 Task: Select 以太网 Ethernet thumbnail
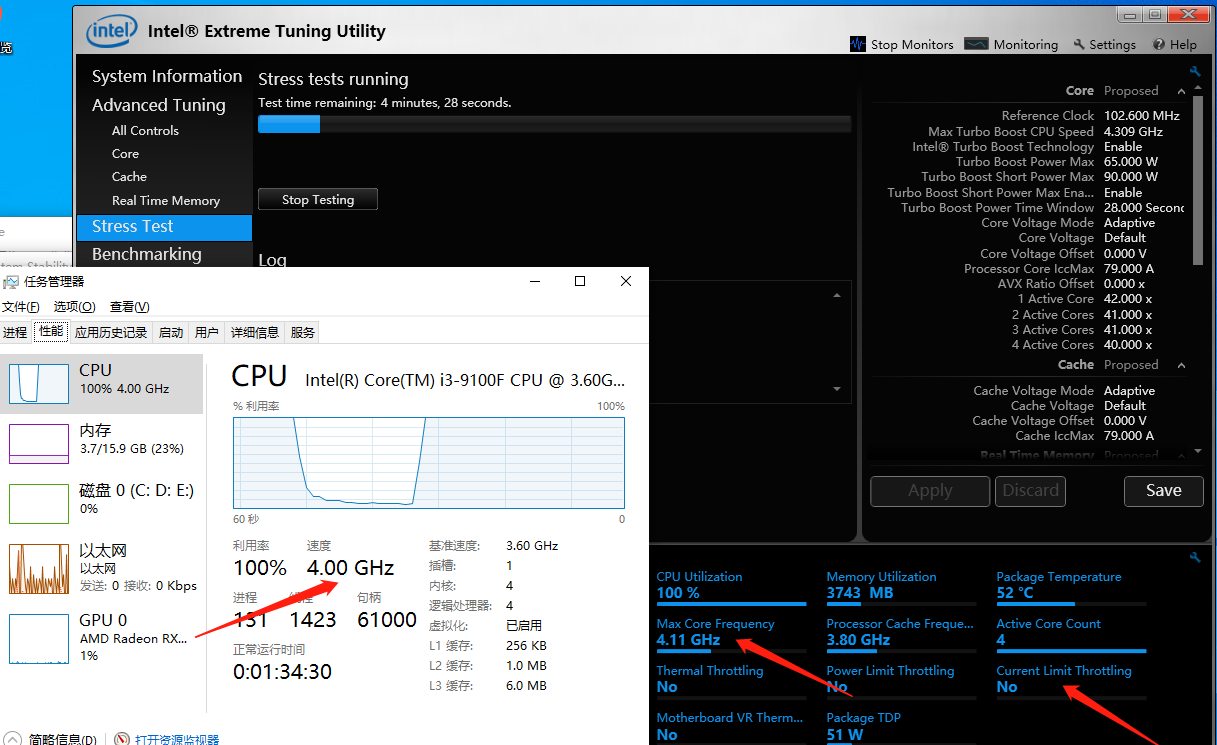coord(39,568)
